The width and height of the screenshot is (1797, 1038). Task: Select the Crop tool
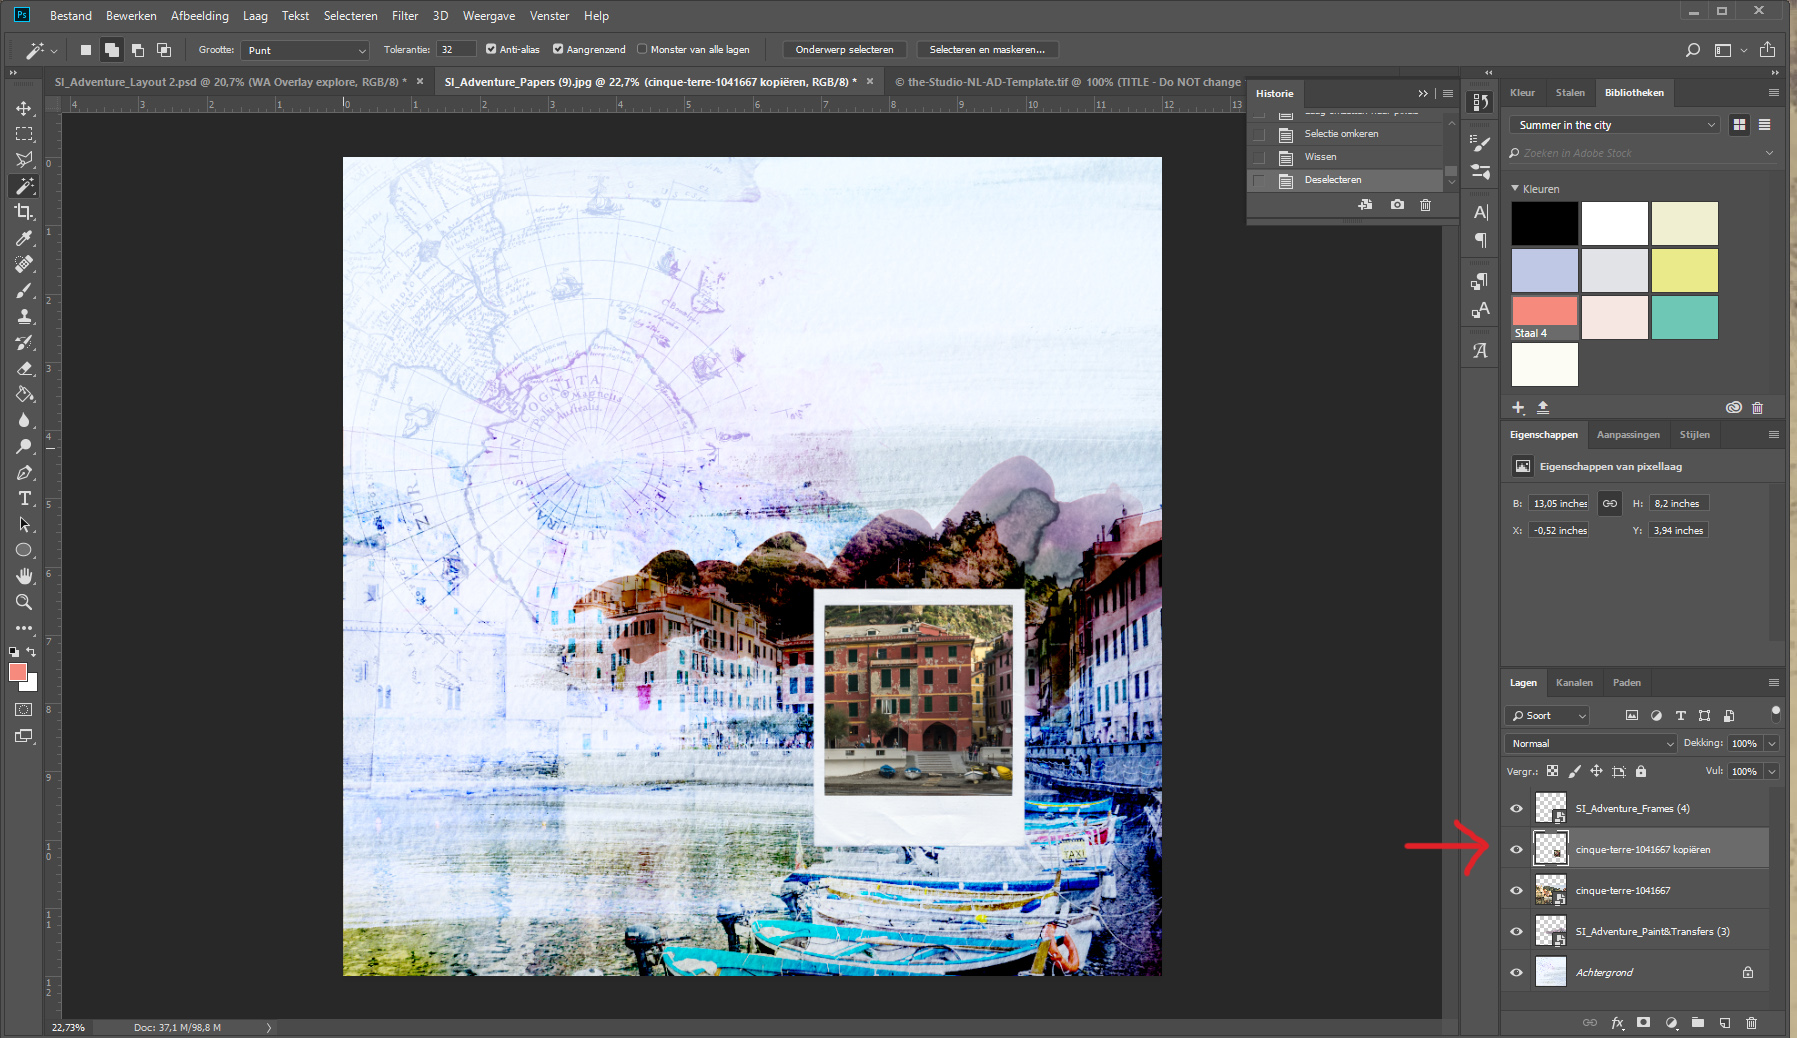coord(24,212)
